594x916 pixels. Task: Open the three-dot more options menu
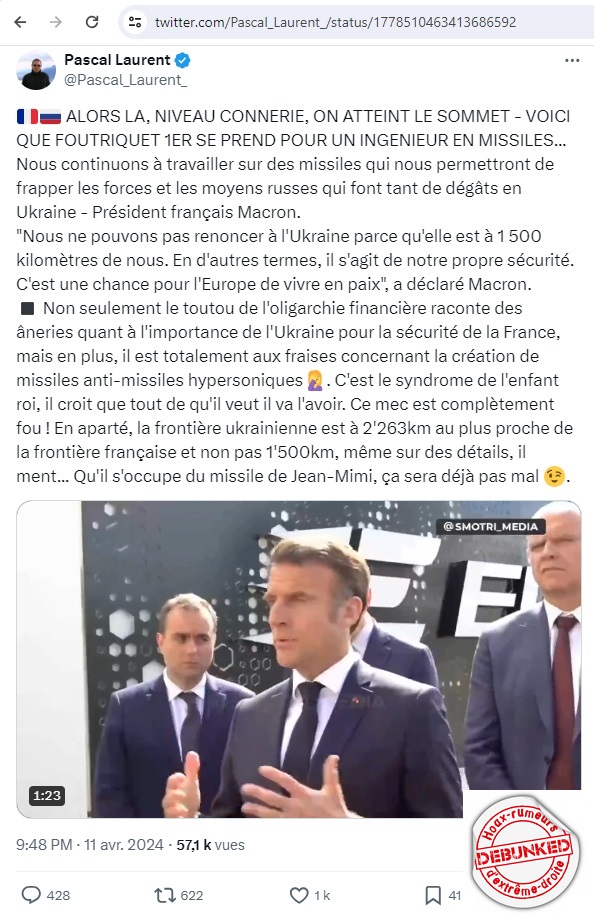click(x=572, y=60)
